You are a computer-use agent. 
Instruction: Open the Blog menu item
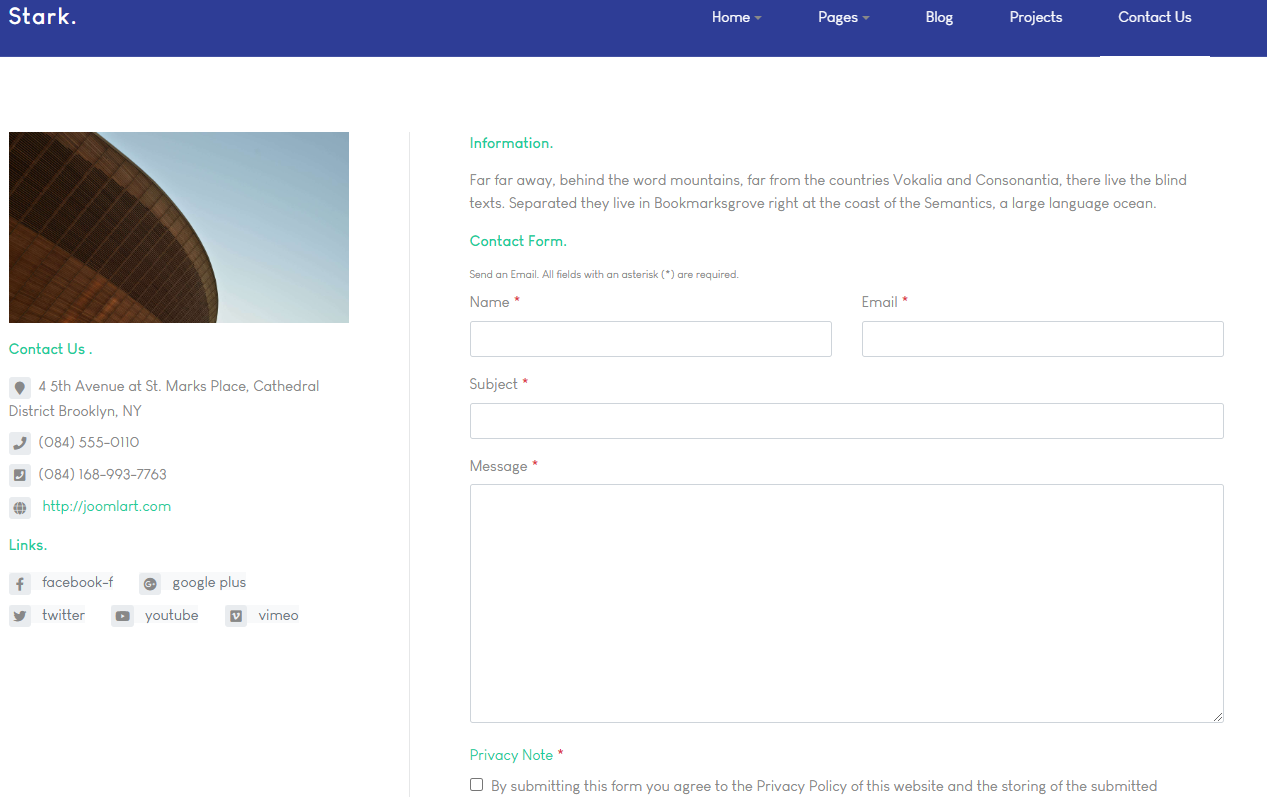coord(939,17)
